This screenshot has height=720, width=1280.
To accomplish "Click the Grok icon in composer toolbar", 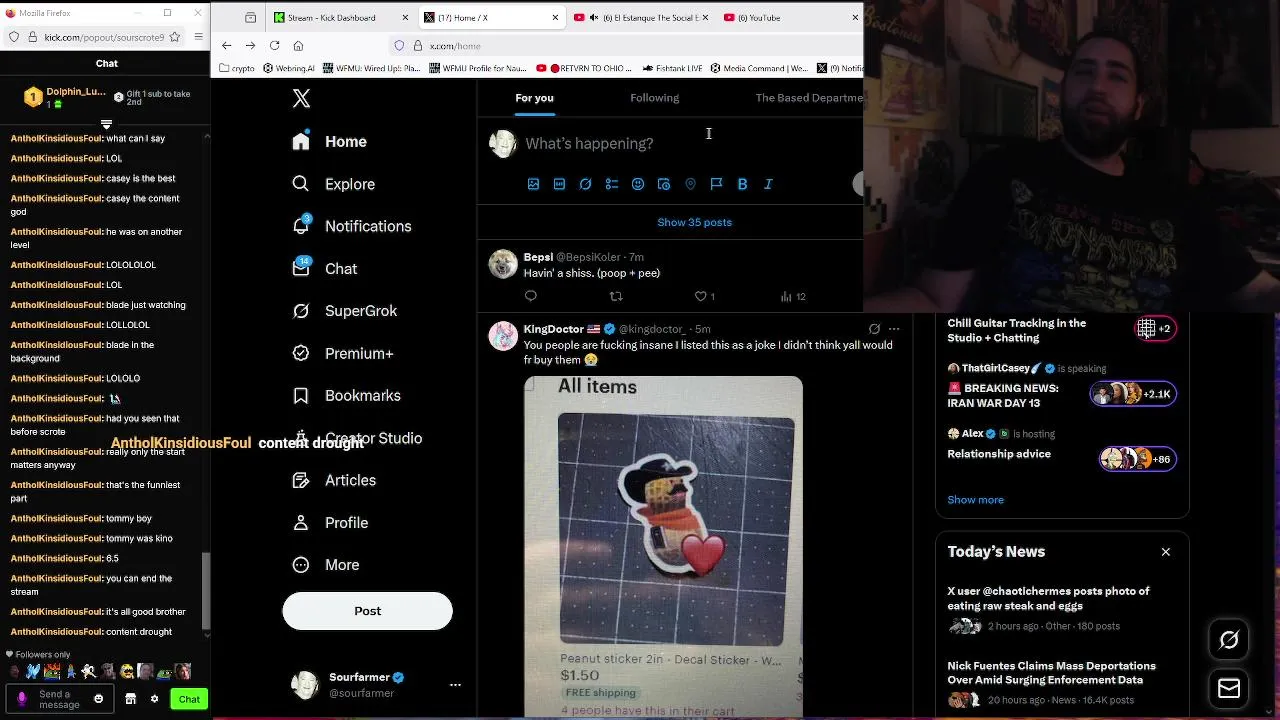I will (585, 184).
